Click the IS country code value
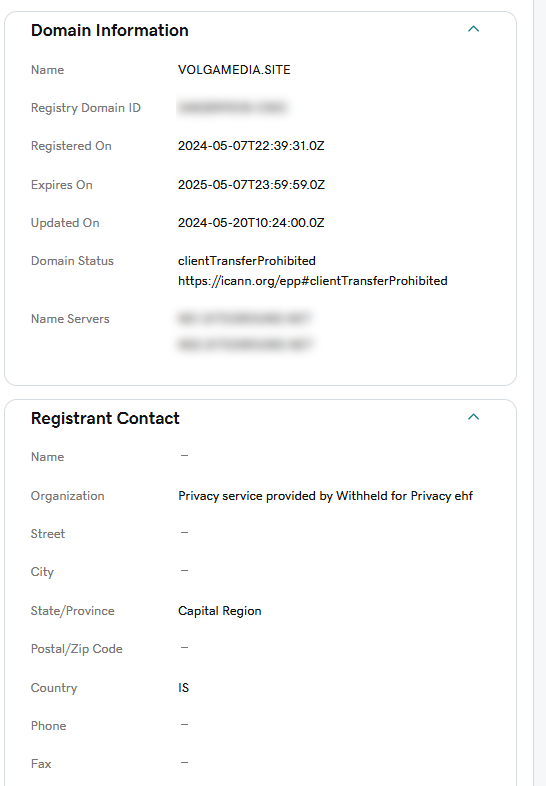The height and width of the screenshot is (786, 546). pyautogui.click(x=184, y=688)
